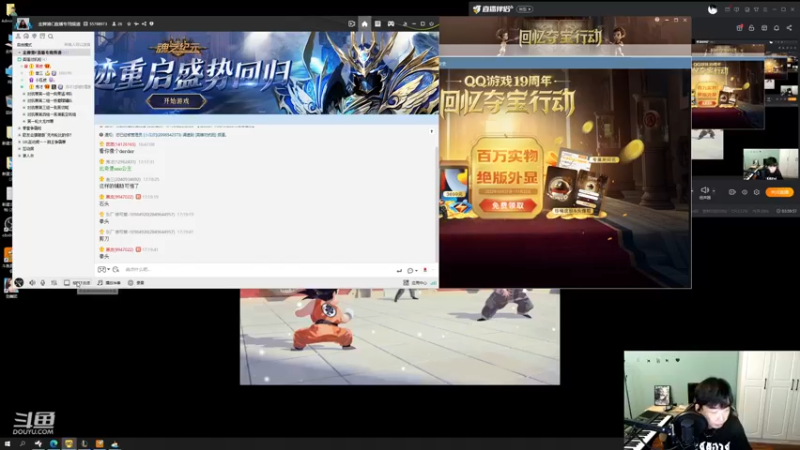
Task: Open notifications bell in 直播伴侣 toolbar
Action: click(x=777, y=28)
